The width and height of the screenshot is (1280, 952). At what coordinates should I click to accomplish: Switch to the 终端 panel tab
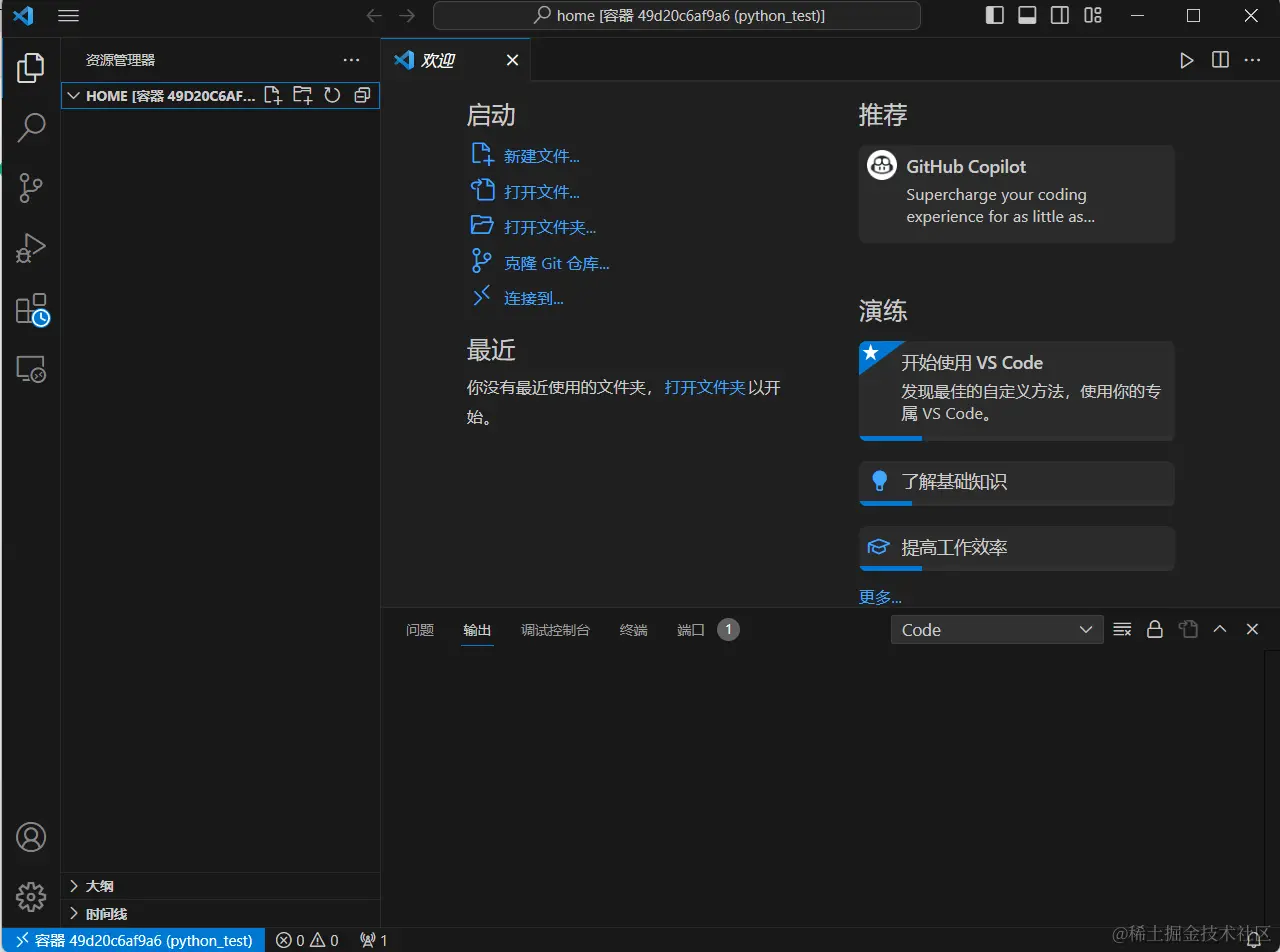click(633, 630)
